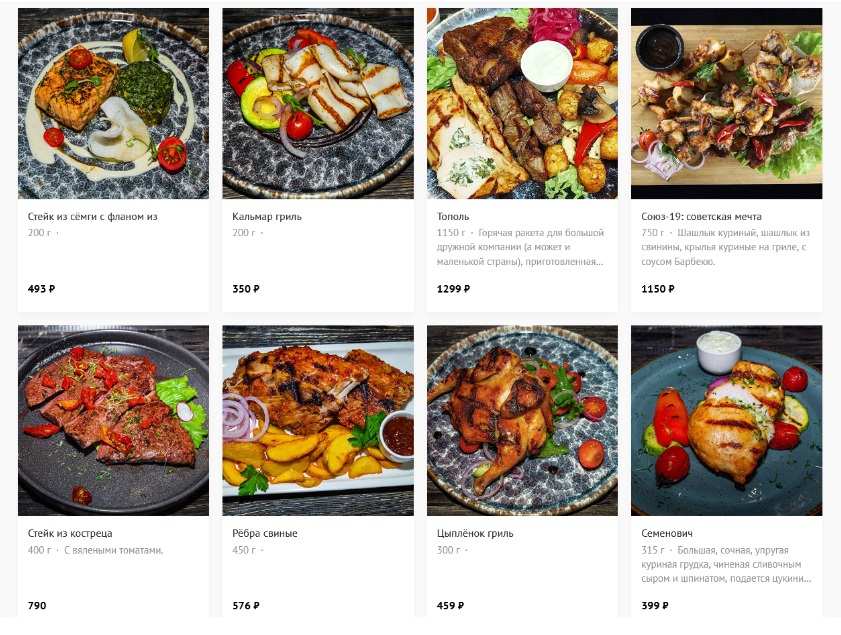Click the 350 ₽ price of Кальмар гриль
The image size is (841, 635).
pos(246,289)
